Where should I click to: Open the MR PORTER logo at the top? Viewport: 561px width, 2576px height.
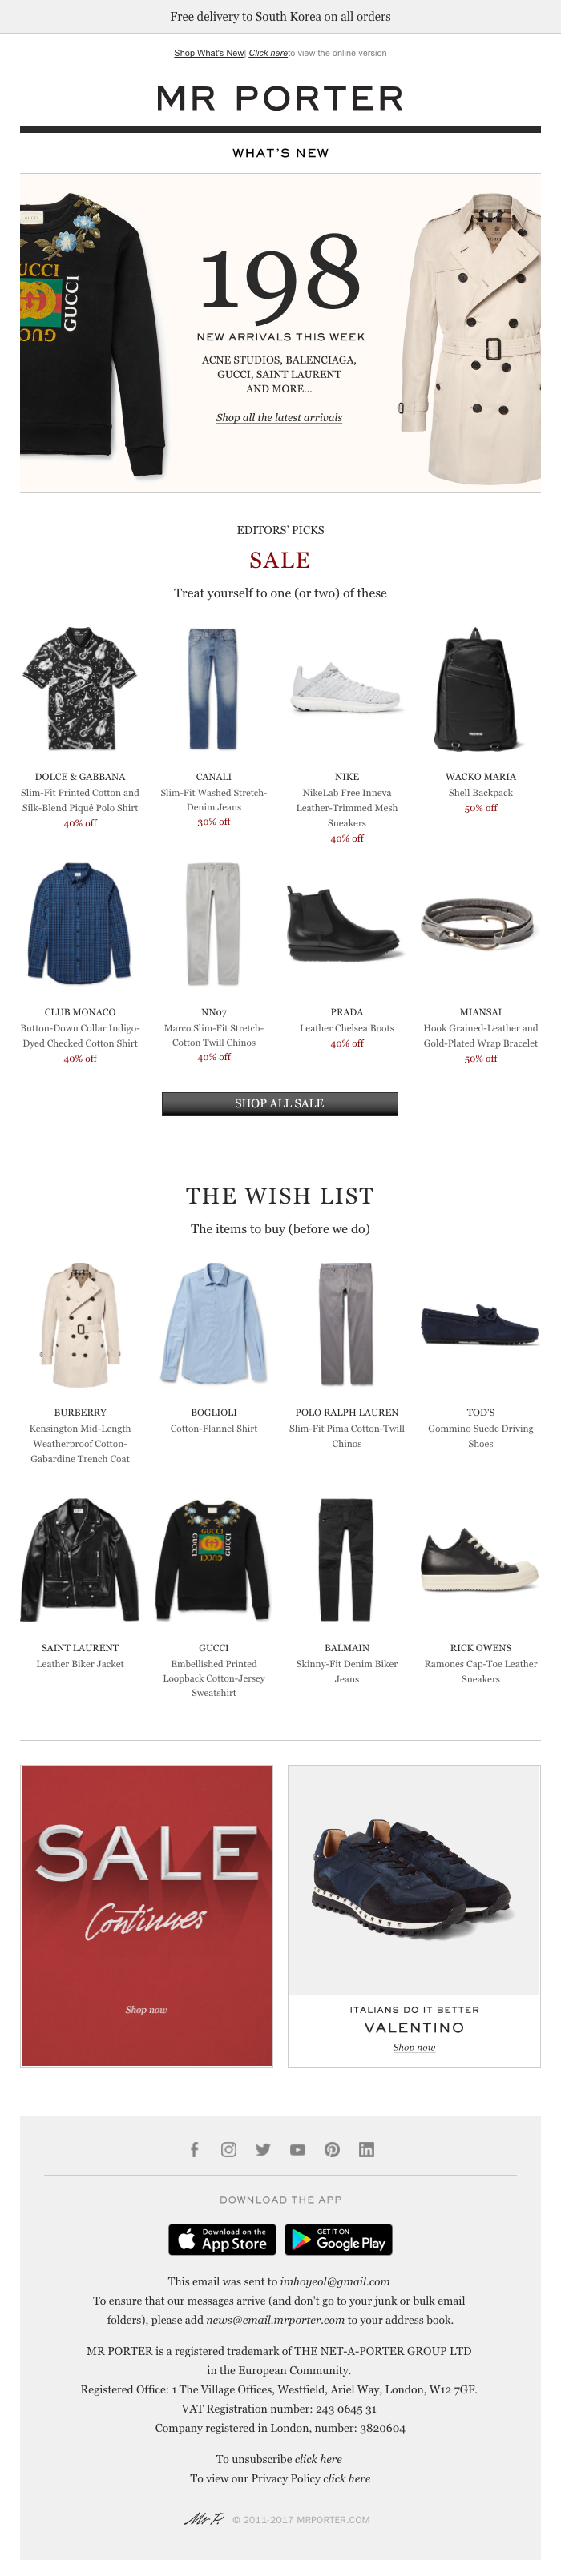[x=280, y=98]
